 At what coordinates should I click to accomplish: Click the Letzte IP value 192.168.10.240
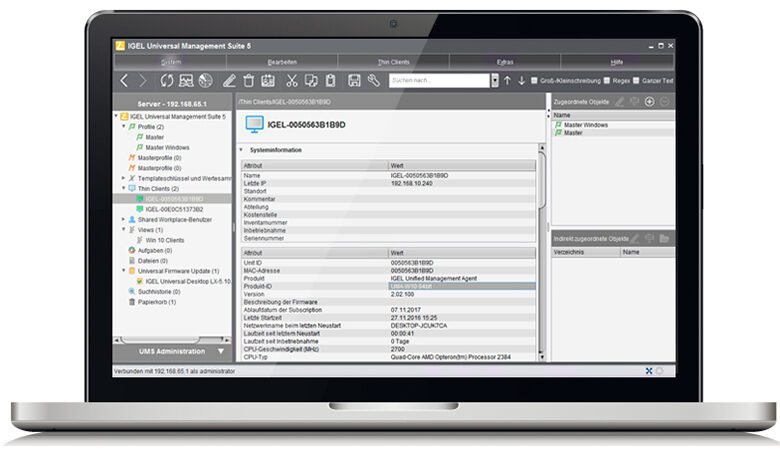(x=411, y=183)
